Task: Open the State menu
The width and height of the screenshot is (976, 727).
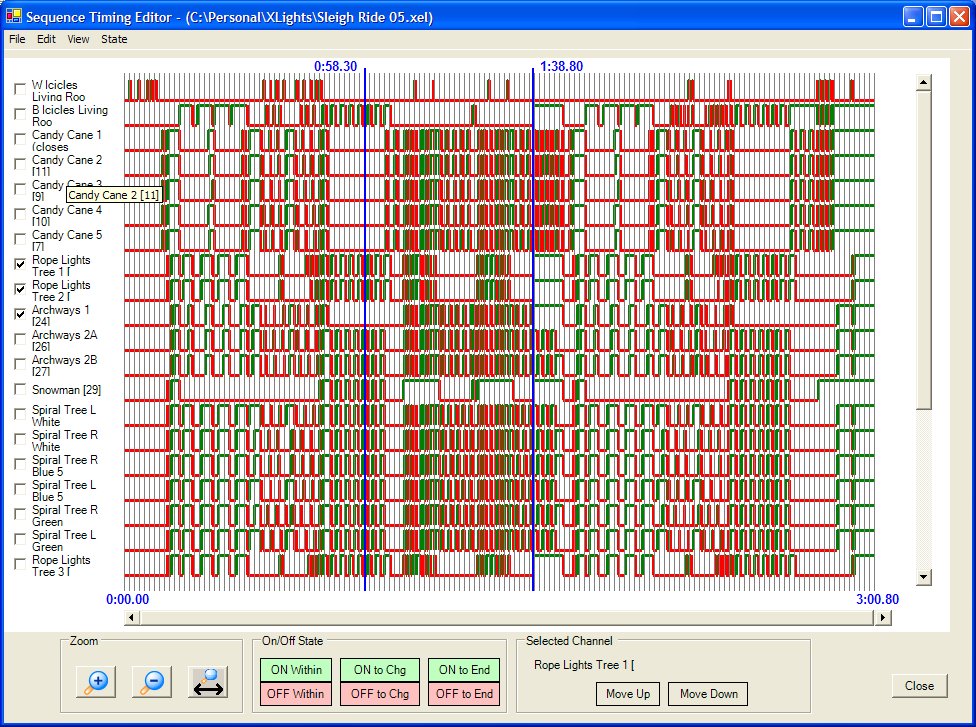Action: [x=114, y=39]
